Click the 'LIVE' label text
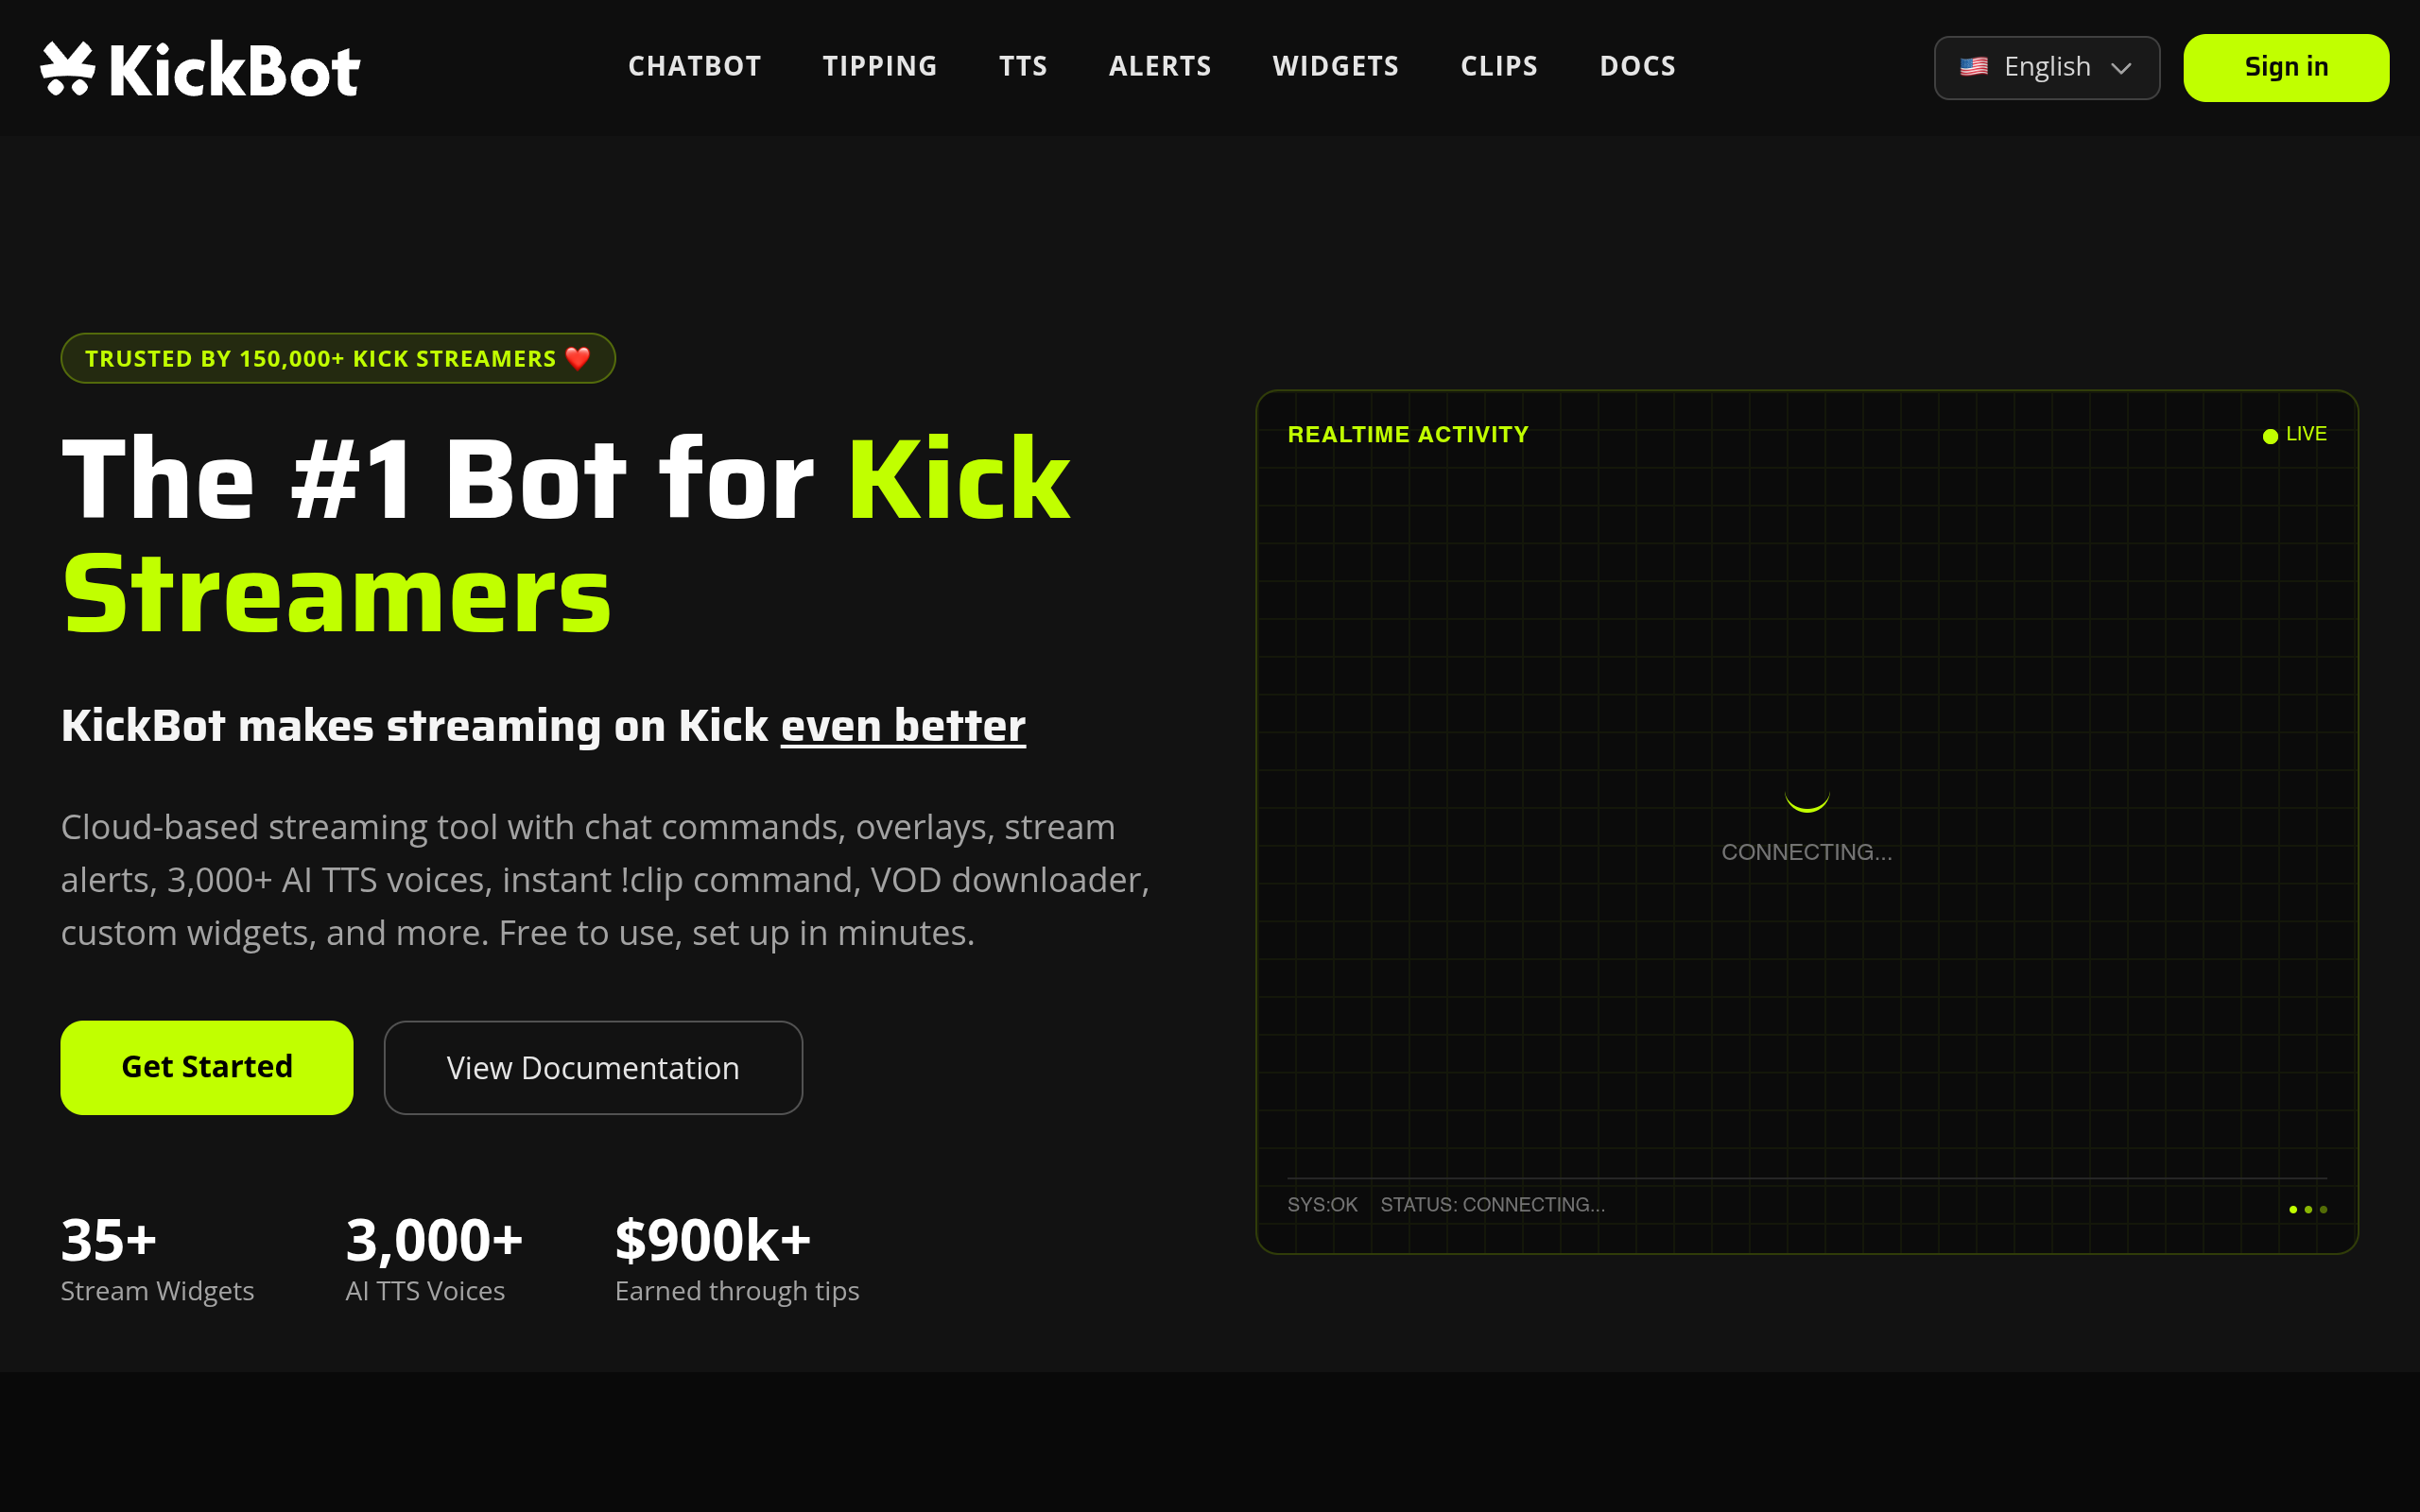Viewport: 2420px width, 1512px height. click(x=2306, y=434)
